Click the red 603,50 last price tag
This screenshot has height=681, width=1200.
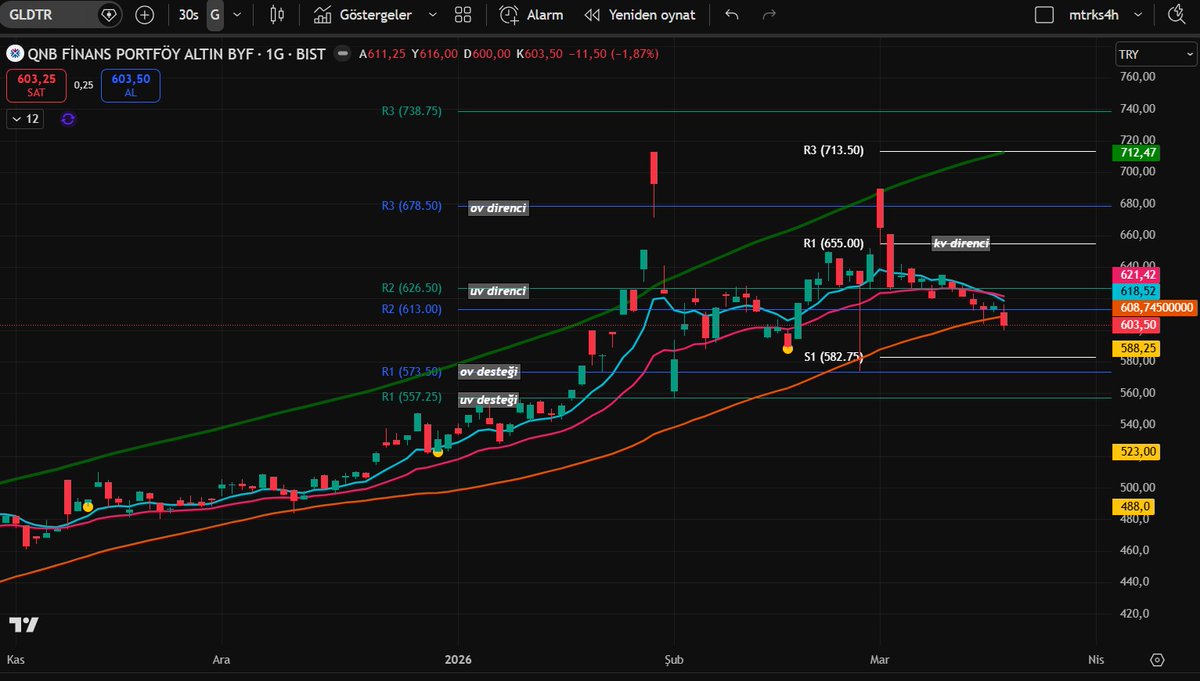1137,325
